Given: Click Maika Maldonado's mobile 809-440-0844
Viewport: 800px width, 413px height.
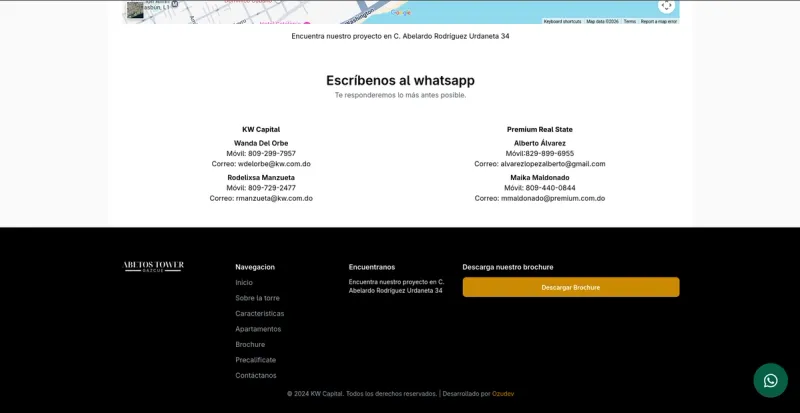Looking at the screenshot, I should coord(551,188).
